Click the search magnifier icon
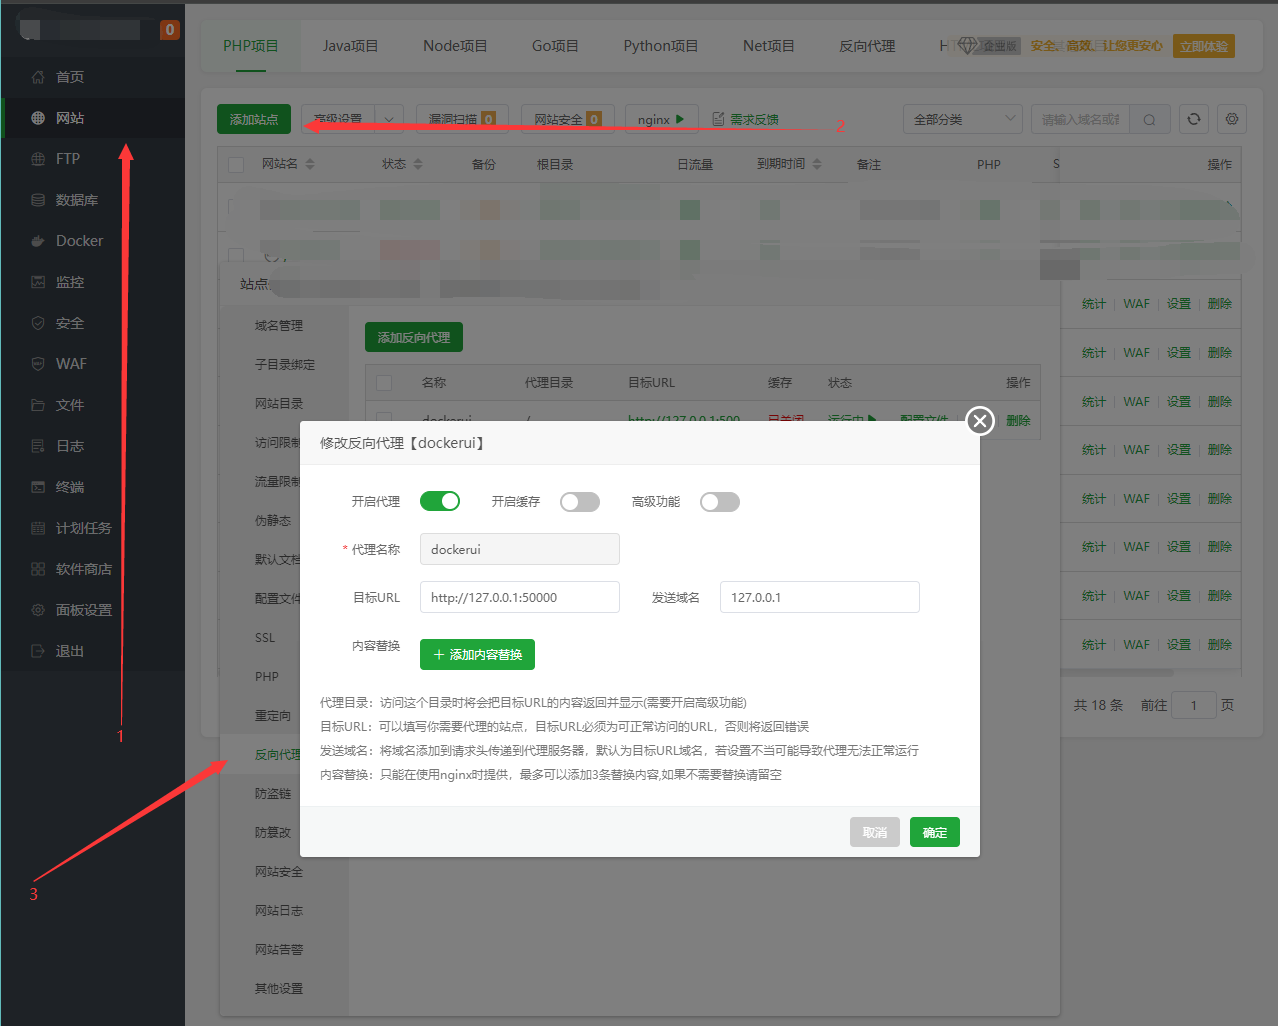The image size is (1278, 1026). [1149, 120]
